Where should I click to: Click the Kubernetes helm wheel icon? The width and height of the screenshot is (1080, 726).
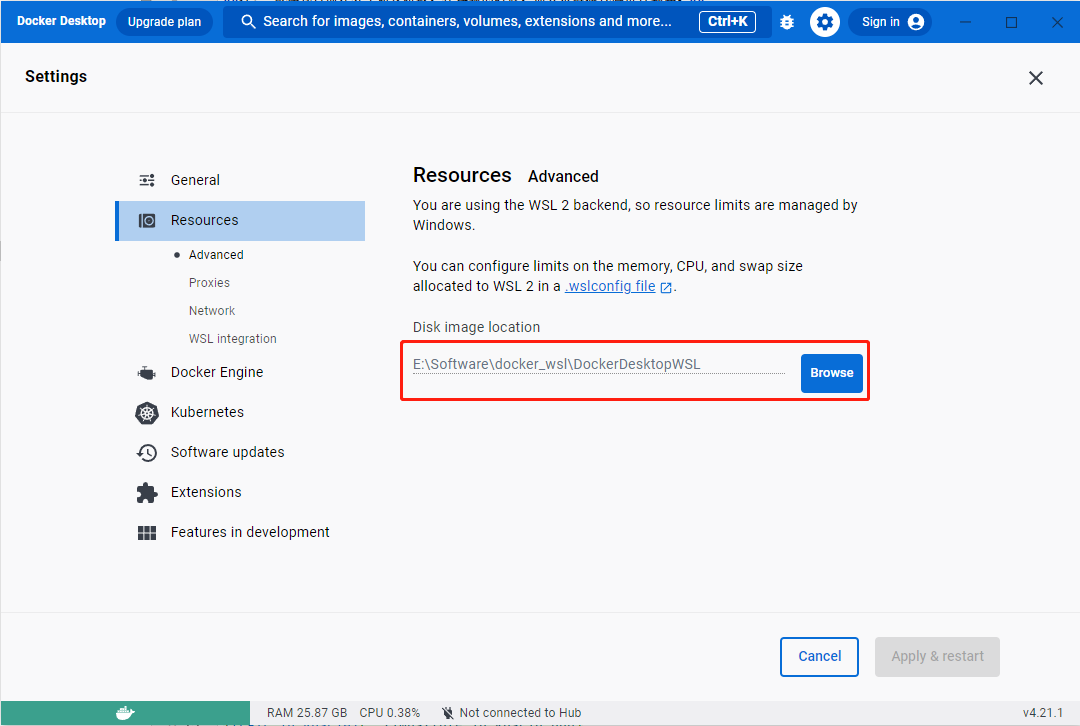pyautogui.click(x=147, y=412)
